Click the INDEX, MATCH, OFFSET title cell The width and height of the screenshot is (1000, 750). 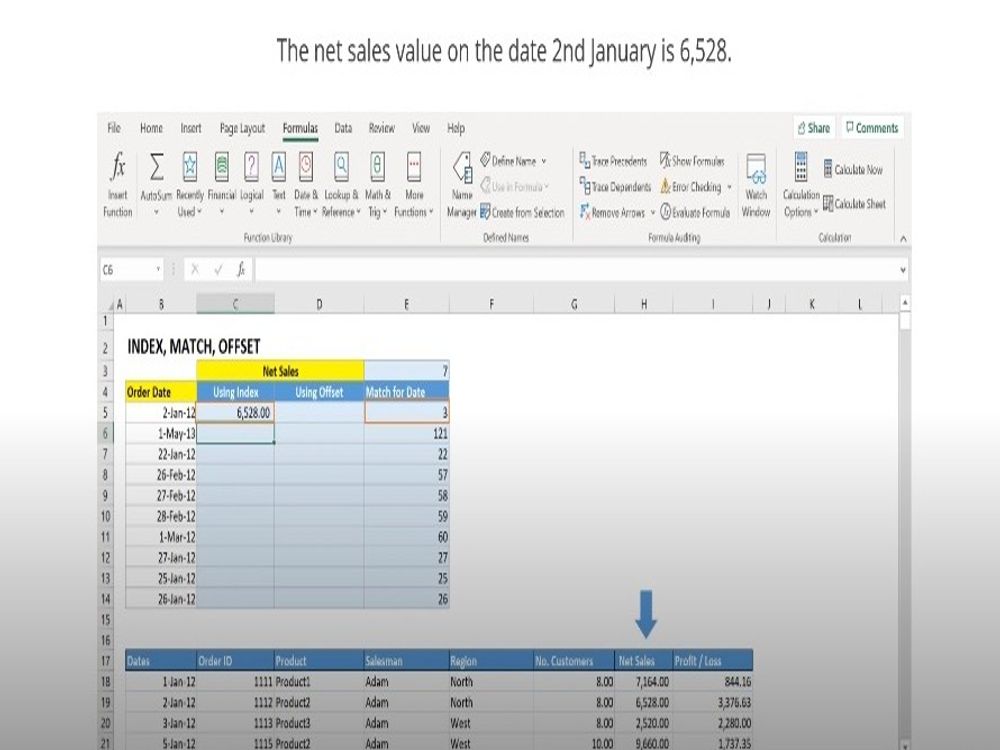[x=194, y=347]
